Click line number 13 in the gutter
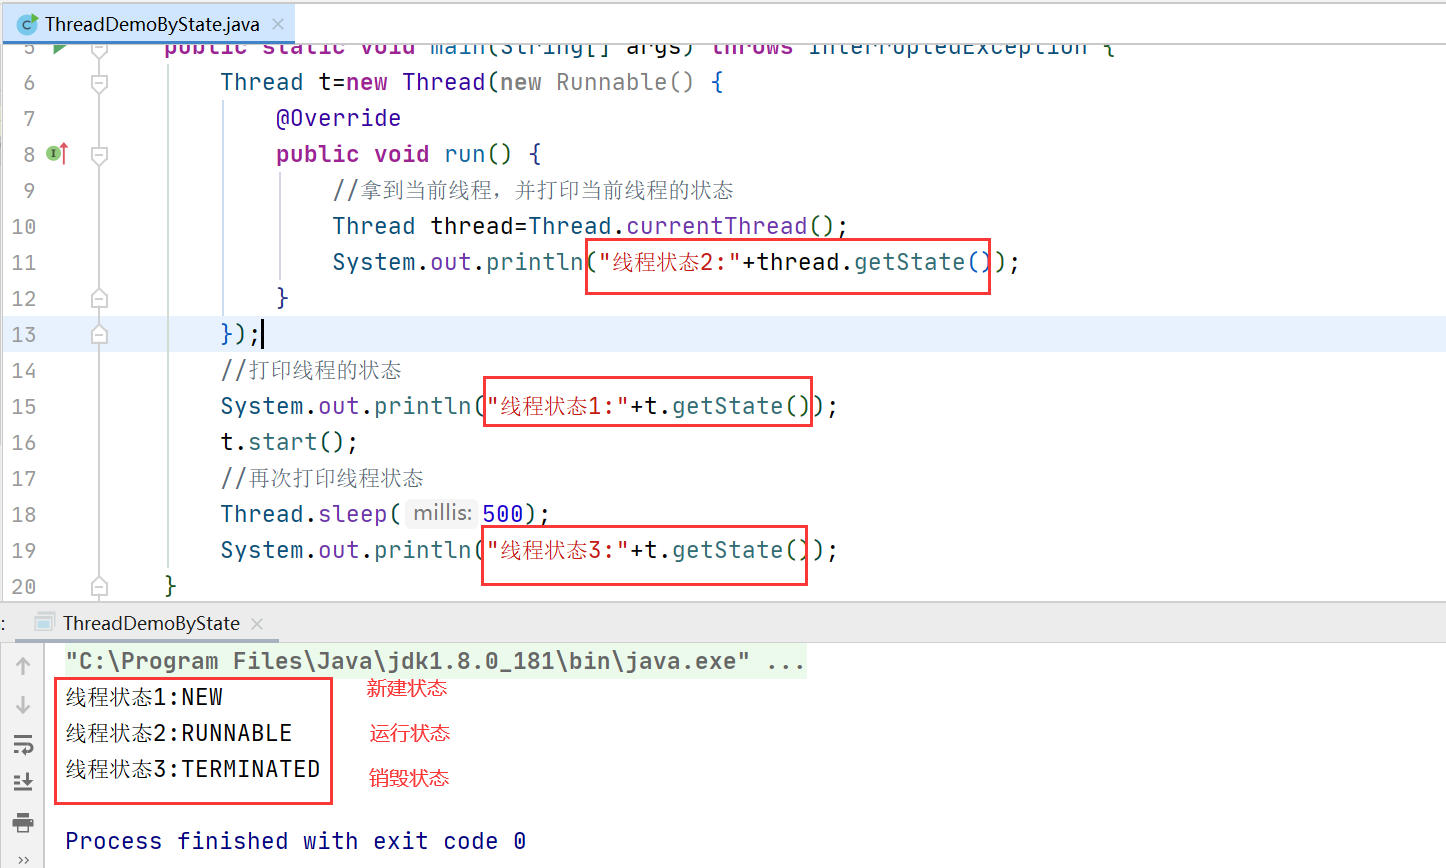 pyautogui.click(x=24, y=334)
